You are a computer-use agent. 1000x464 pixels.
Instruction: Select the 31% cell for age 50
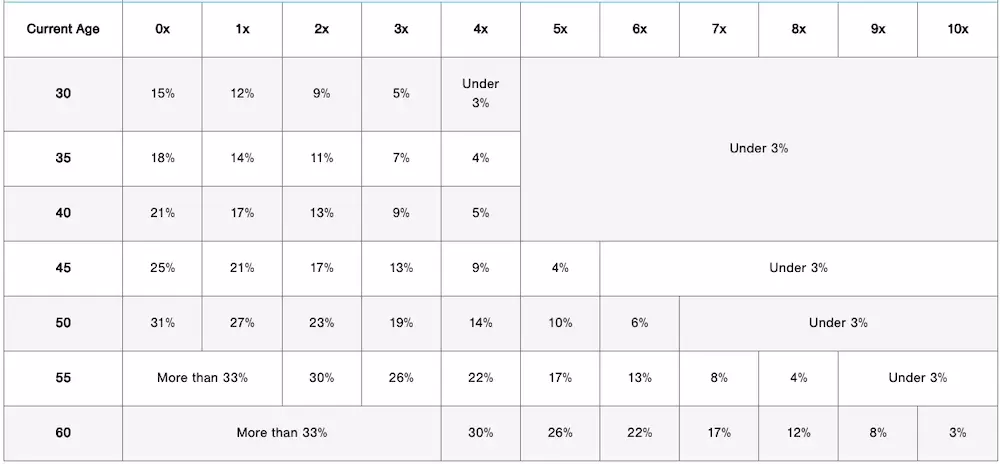[x=162, y=323]
